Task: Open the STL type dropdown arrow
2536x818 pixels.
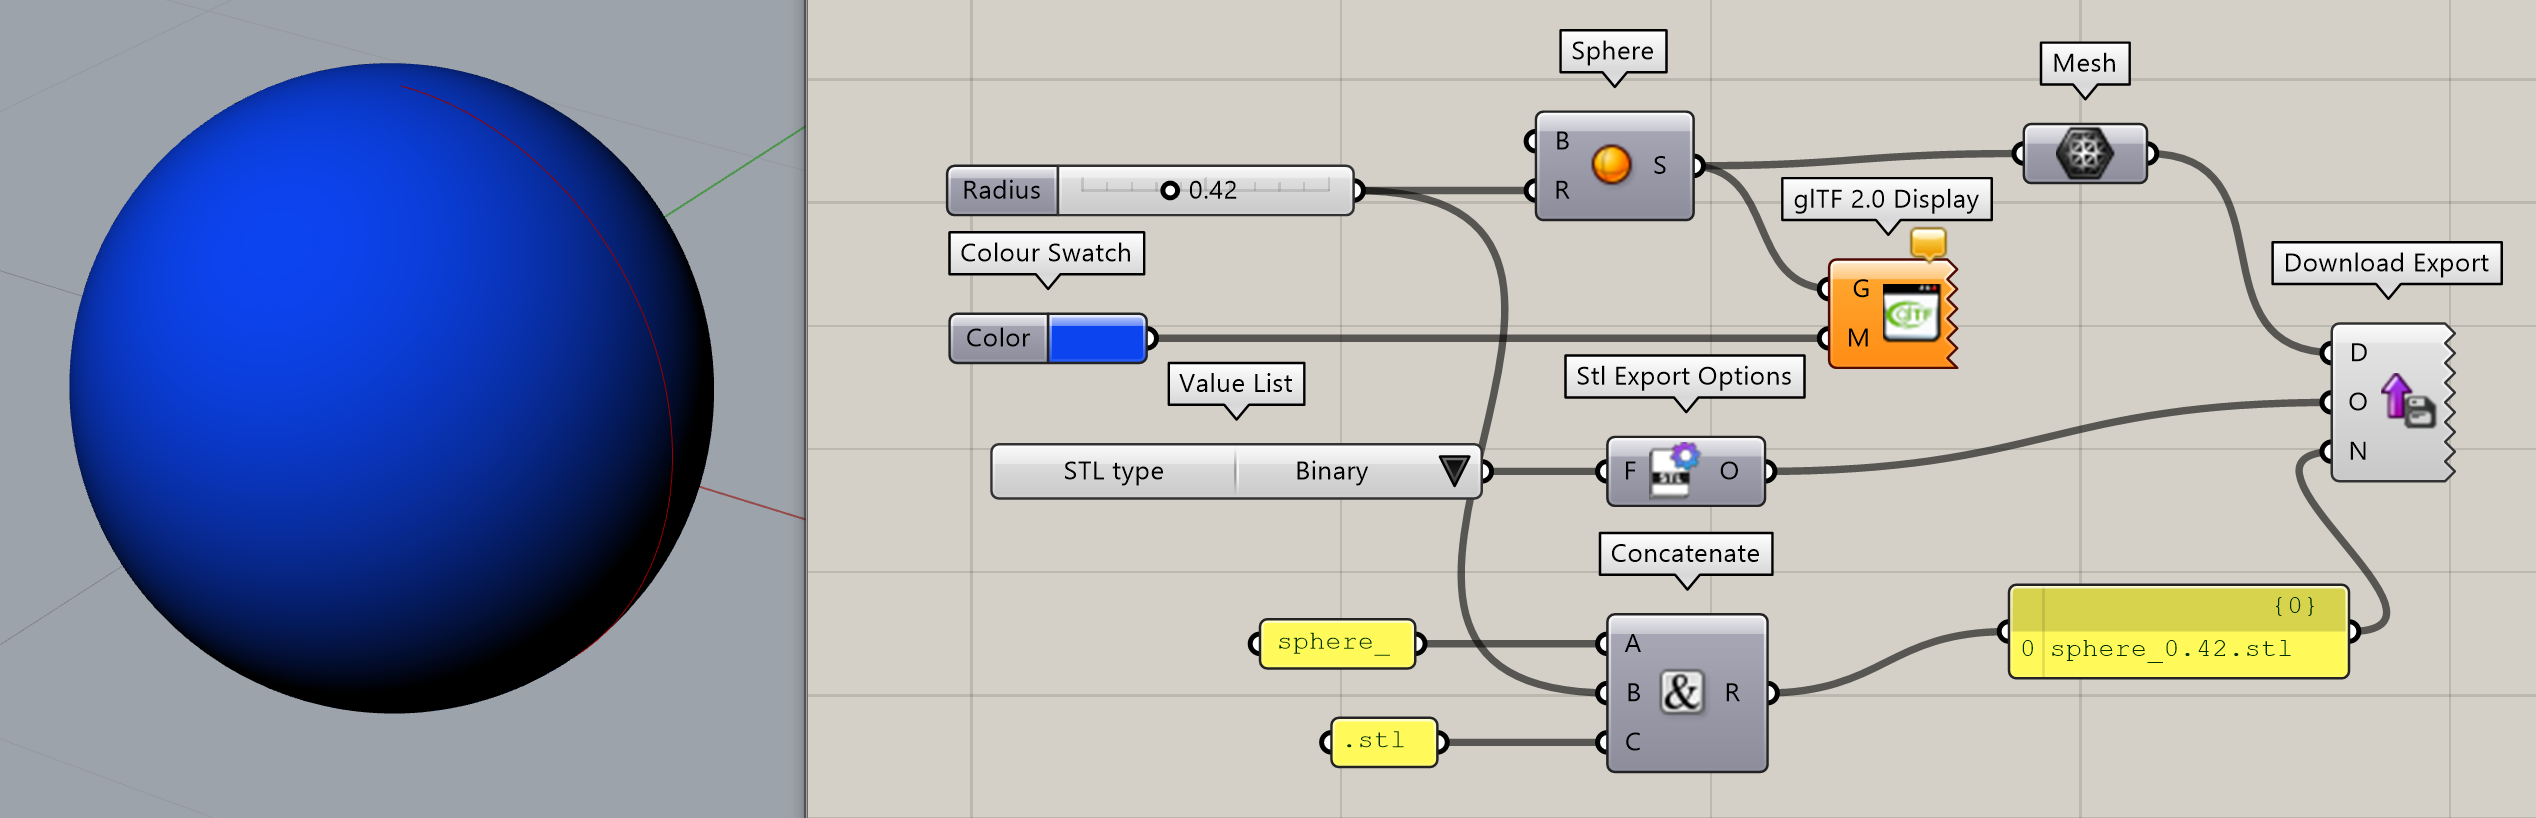Action: (1453, 471)
